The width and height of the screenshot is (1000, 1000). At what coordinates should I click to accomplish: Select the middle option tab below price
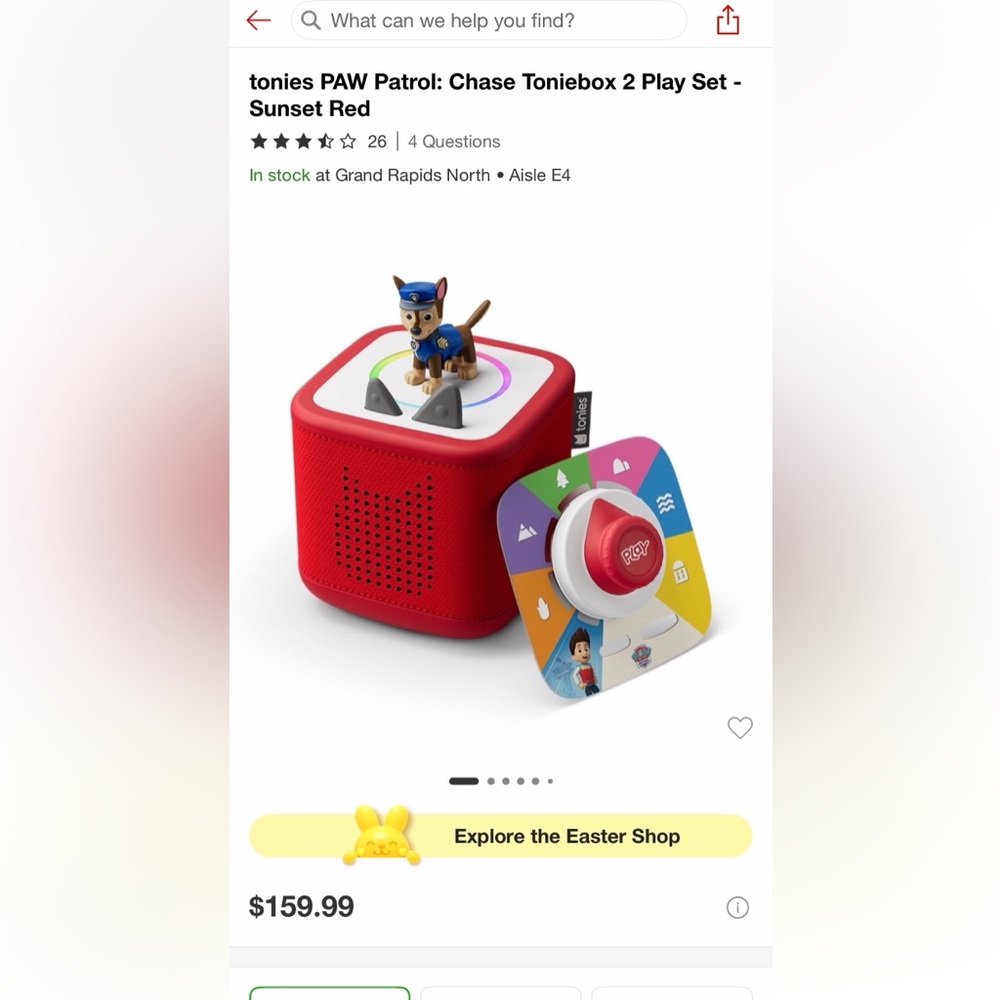(501, 992)
